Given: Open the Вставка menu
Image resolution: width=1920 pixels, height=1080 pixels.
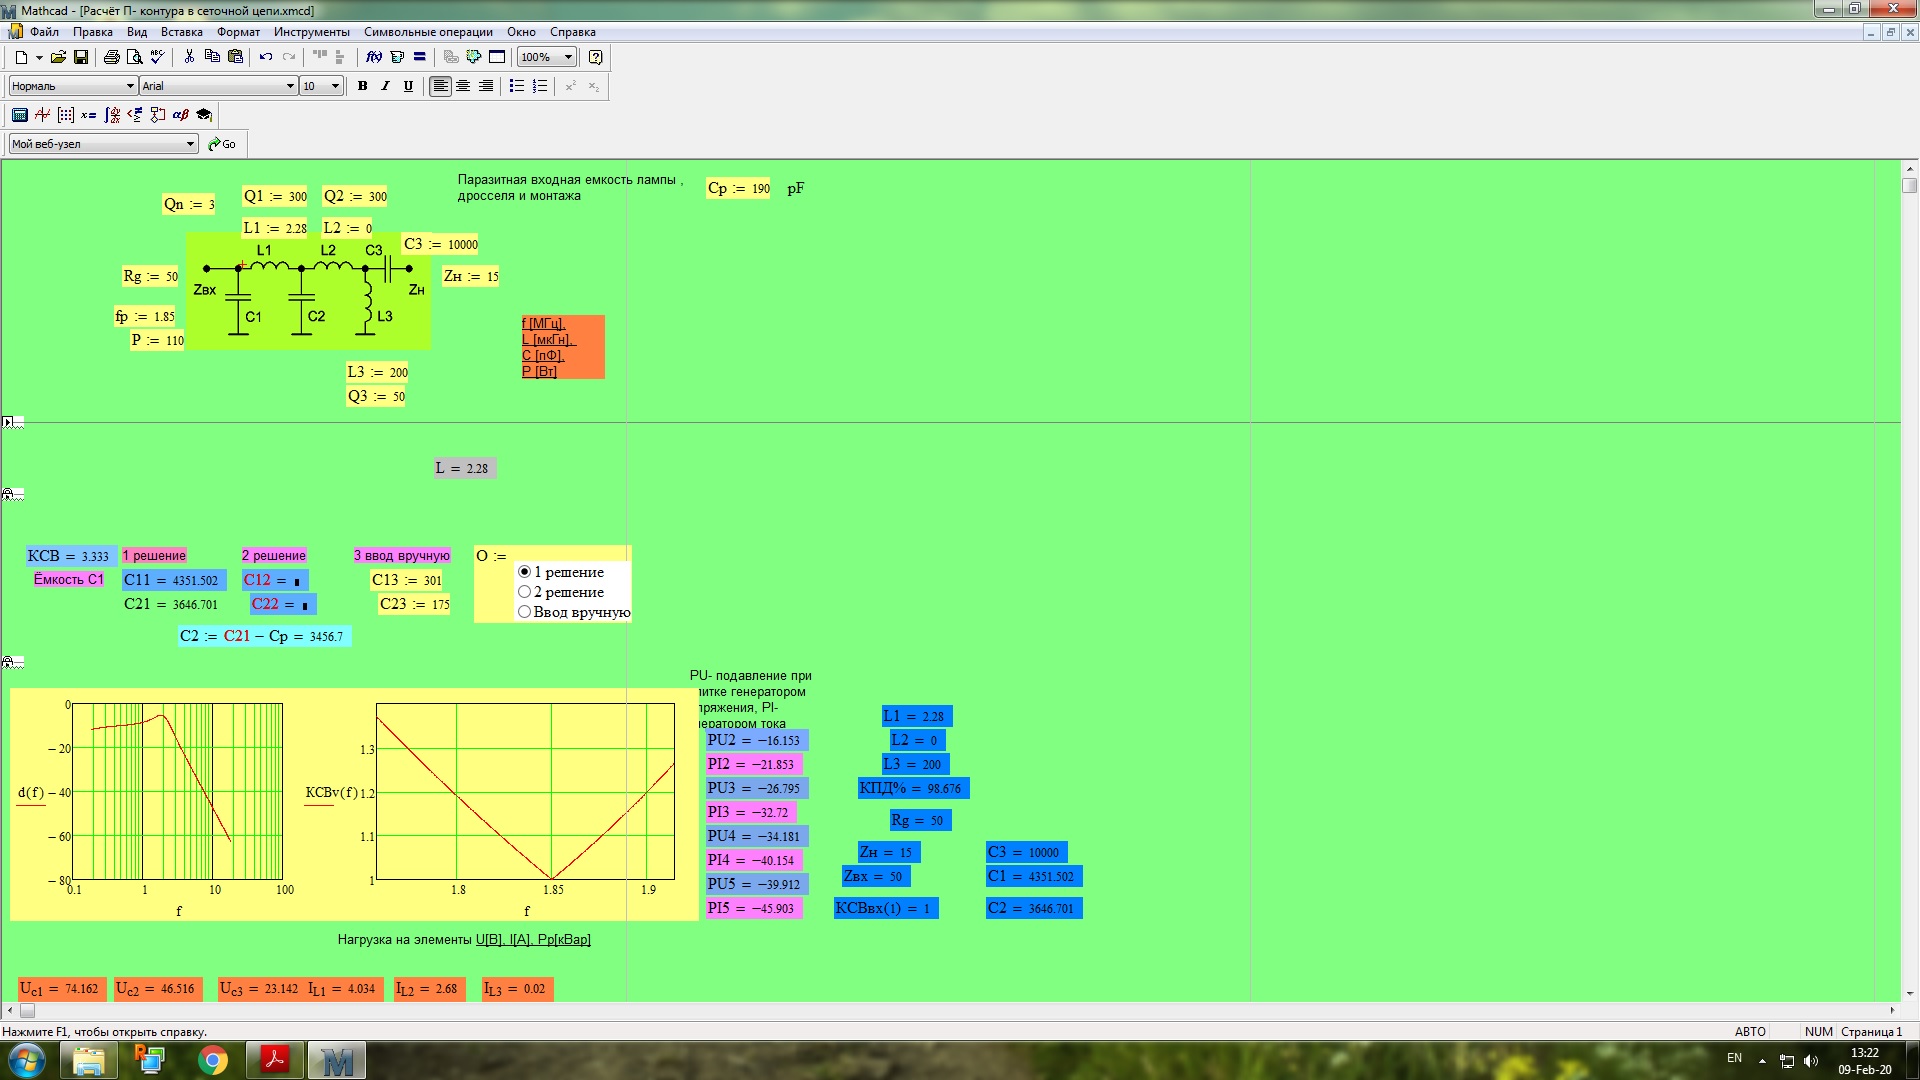Looking at the screenshot, I should tap(181, 32).
